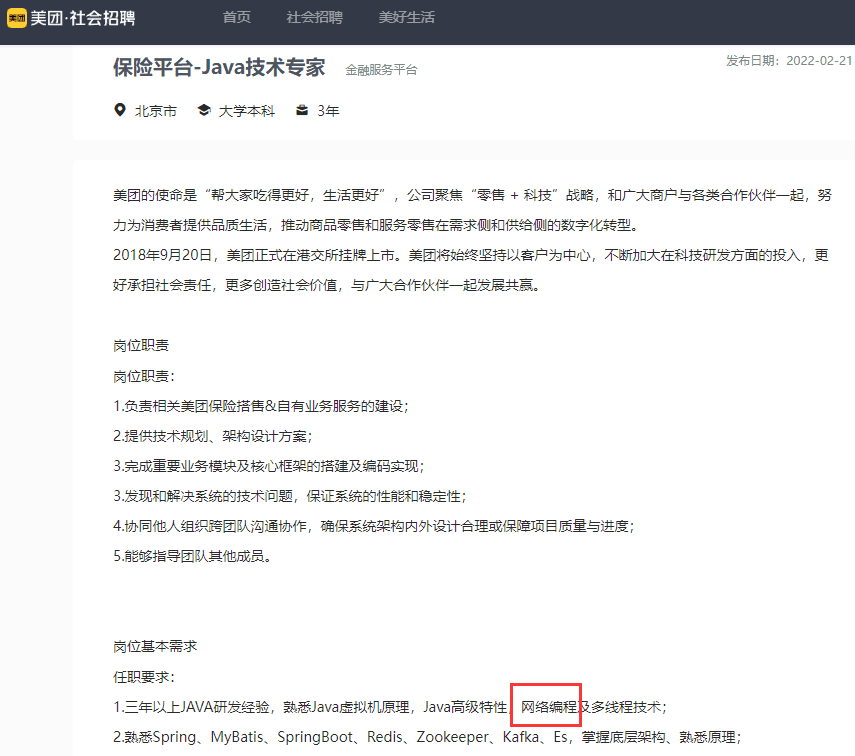Click the 3年 experience requirement
Image resolution: width=855 pixels, height=756 pixels.
pyautogui.click(x=328, y=111)
